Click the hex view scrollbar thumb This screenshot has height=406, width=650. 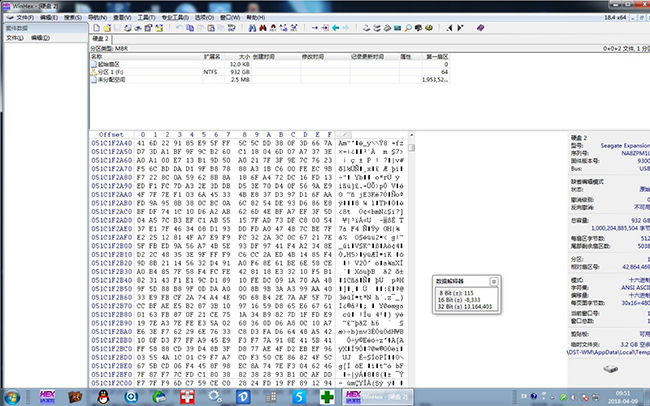(x=411, y=148)
